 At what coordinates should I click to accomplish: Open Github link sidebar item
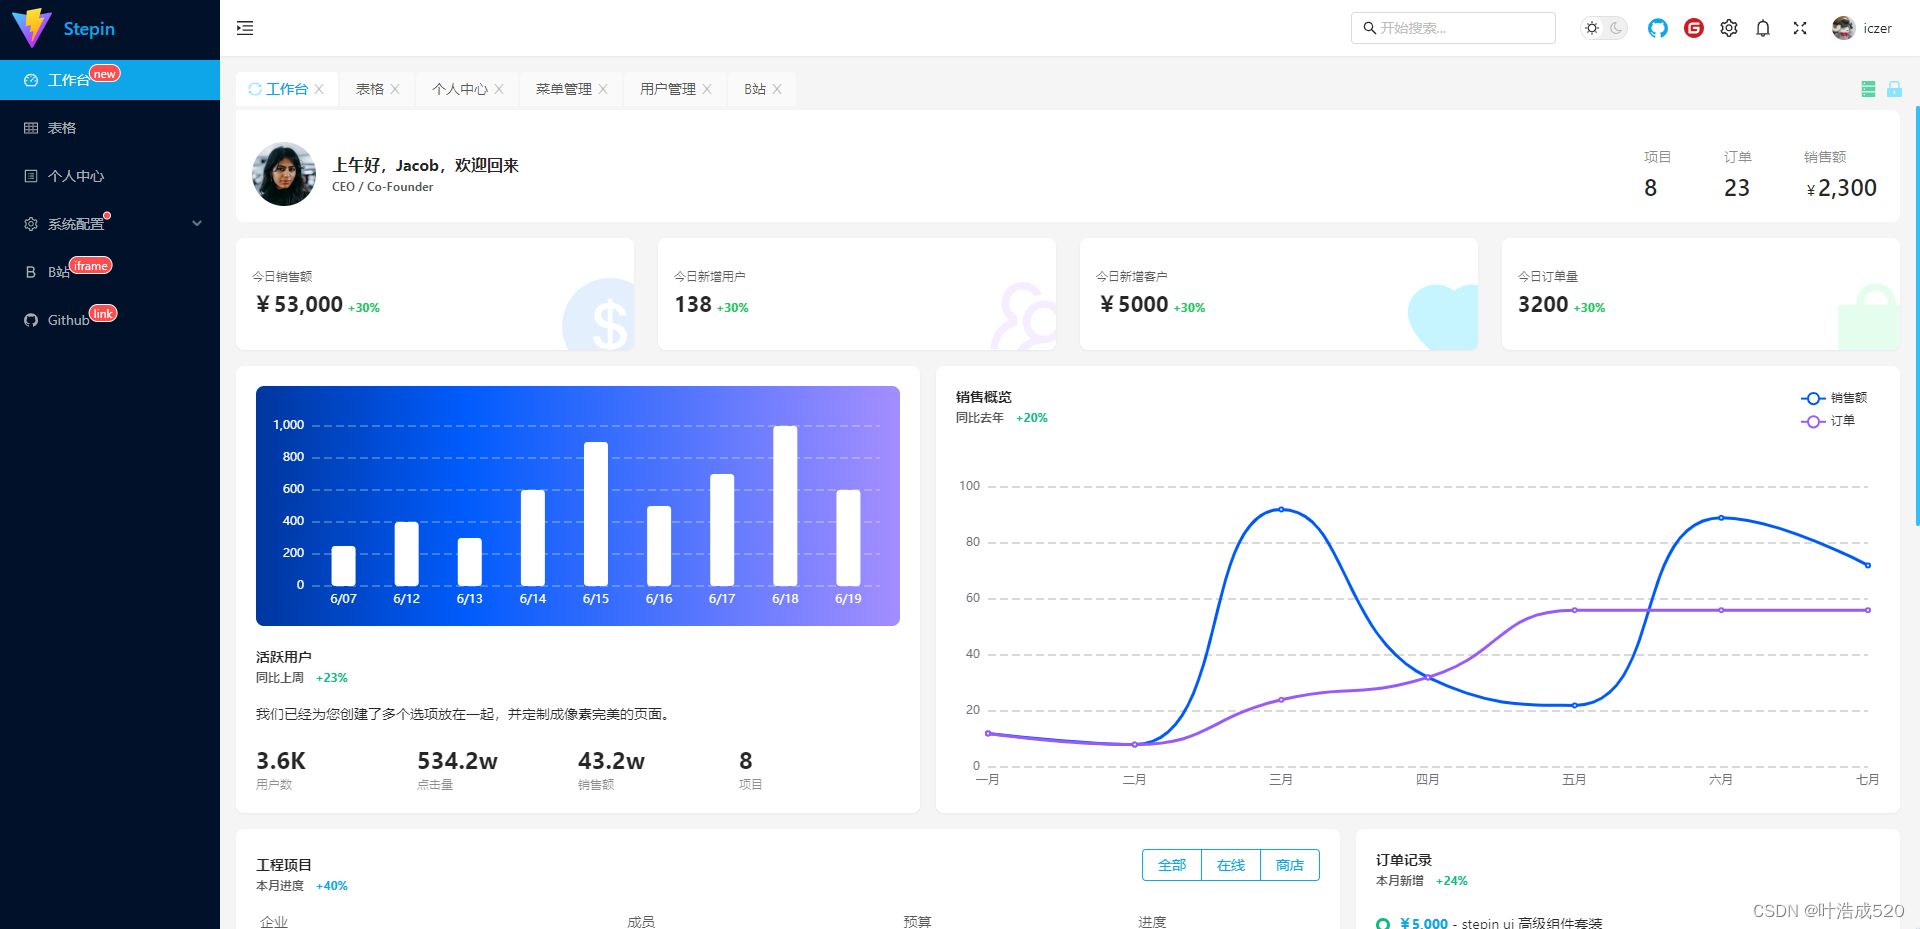coord(110,320)
